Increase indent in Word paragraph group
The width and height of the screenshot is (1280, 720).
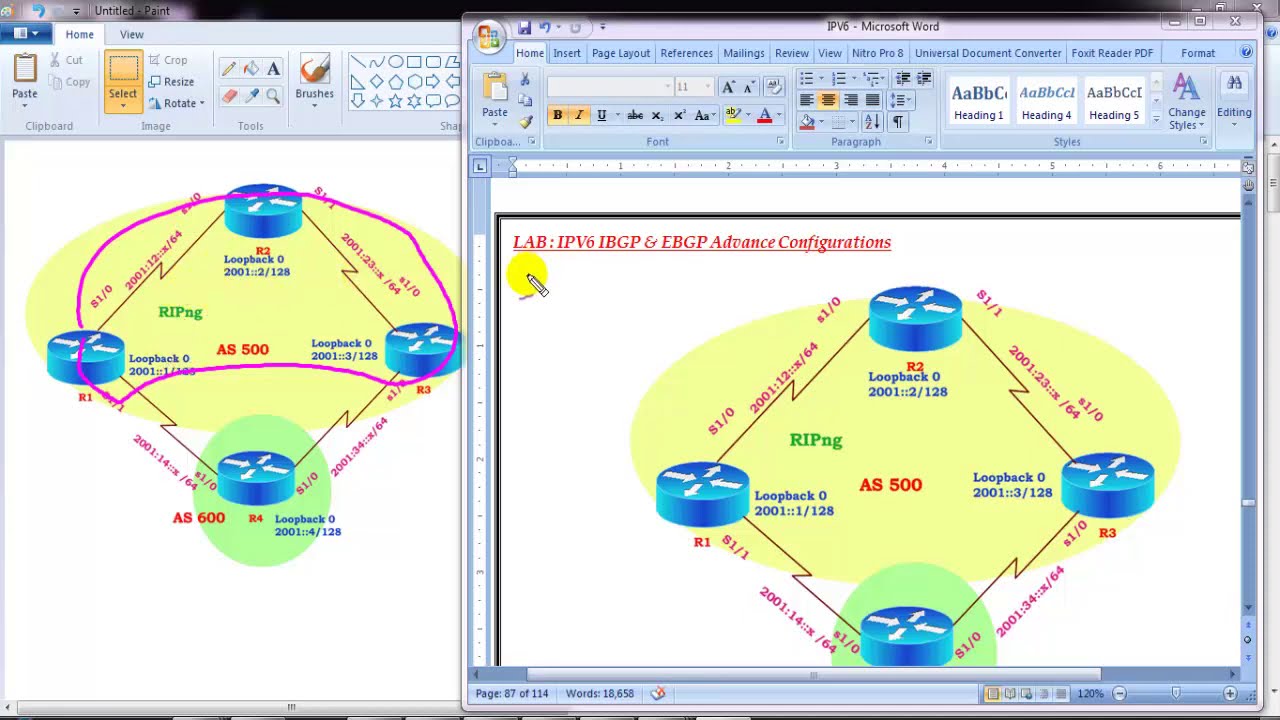coord(924,79)
